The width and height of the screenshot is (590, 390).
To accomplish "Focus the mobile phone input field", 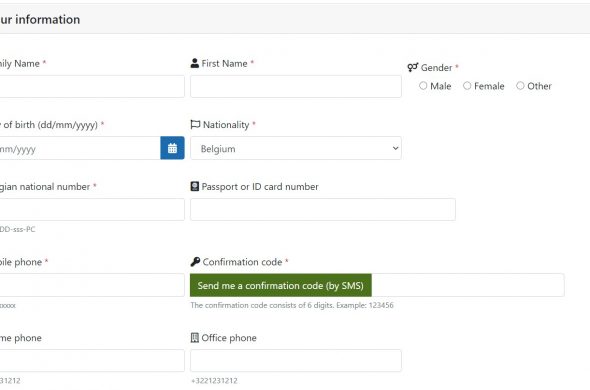I will [x=92, y=285].
